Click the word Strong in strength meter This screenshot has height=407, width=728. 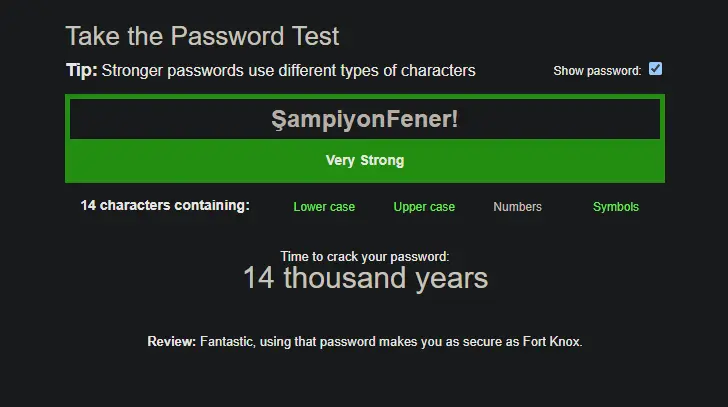tap(382, 161)
